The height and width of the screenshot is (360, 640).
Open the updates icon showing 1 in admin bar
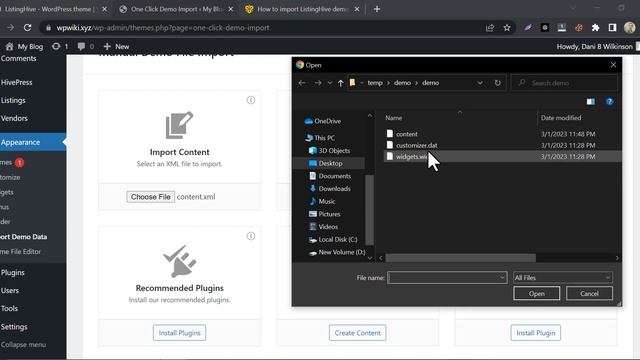60,47
